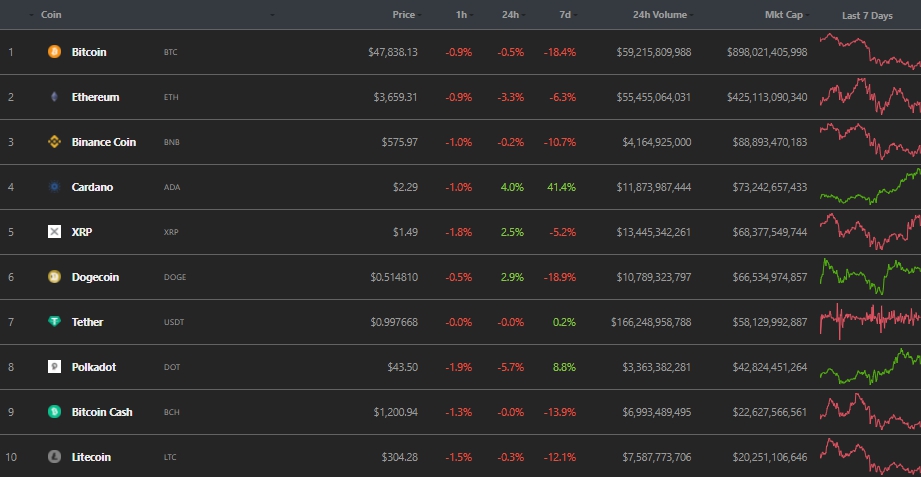Image resolution: width=921 pixels, height=477 pixels.
Task: Open the Bitcoin 7-day sparkline chart
Action: tap(869, 52)
